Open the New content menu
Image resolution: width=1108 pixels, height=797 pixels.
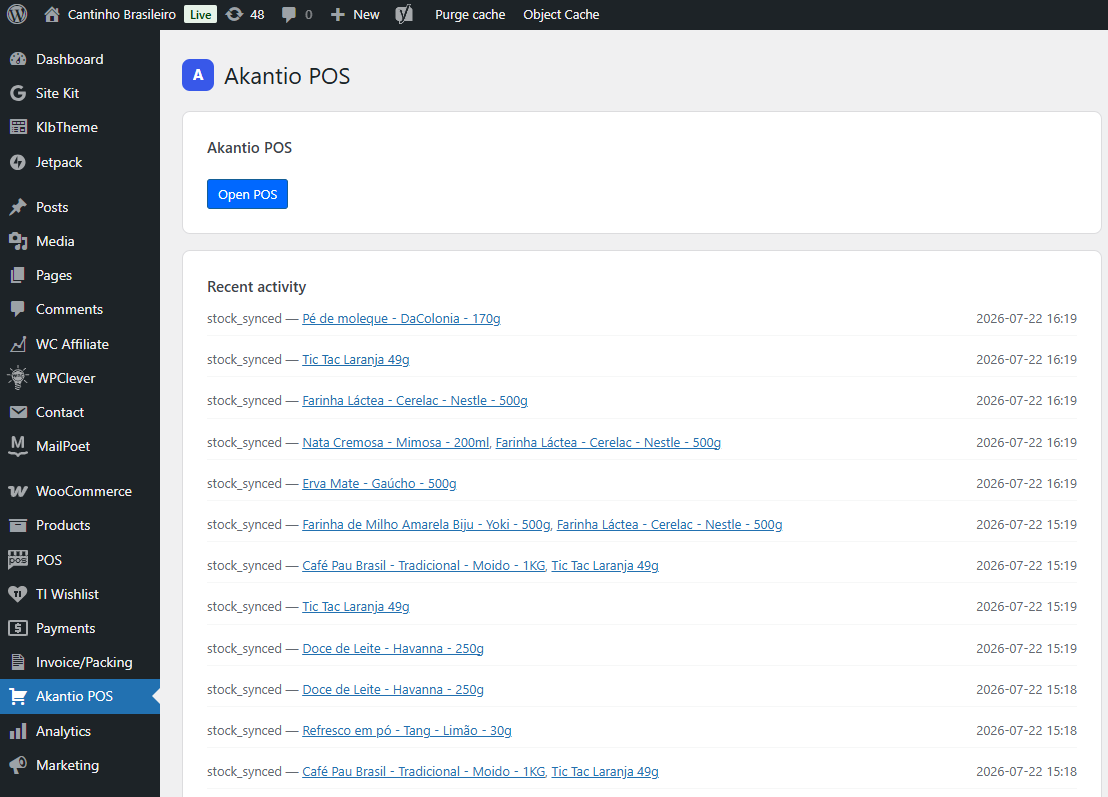coord(355,14)
